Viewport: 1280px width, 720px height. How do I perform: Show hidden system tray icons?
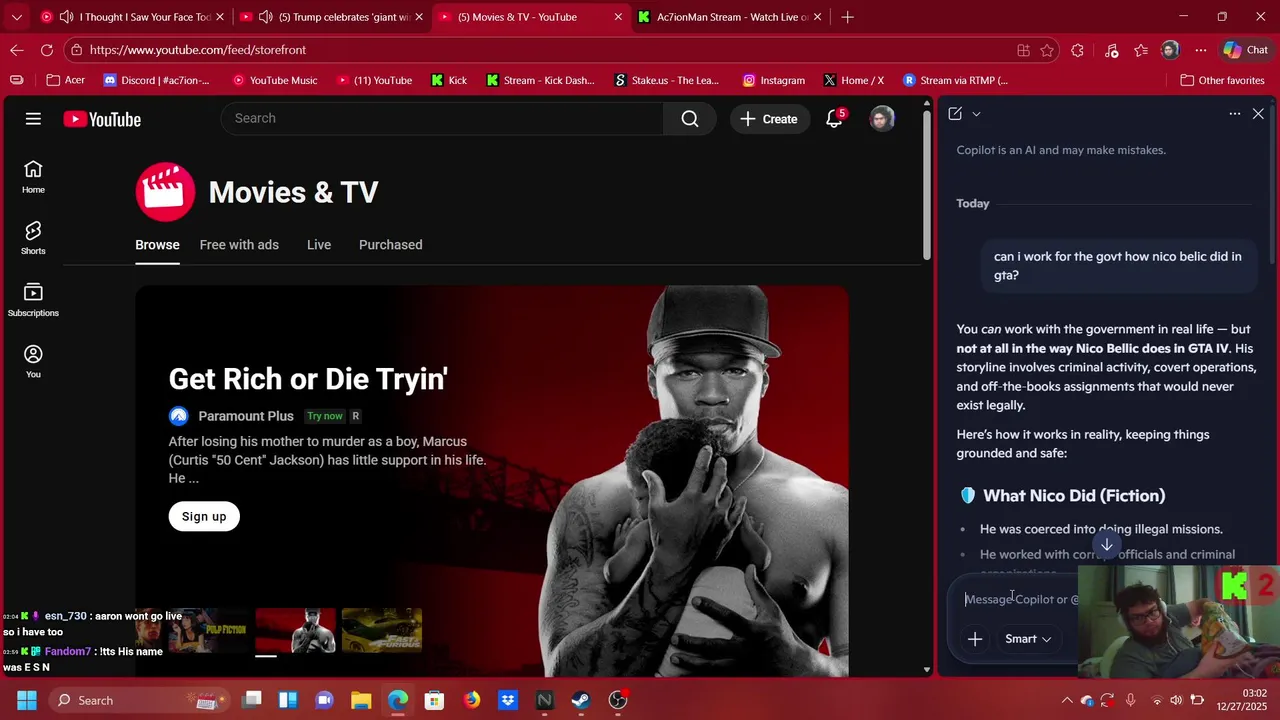[1067, 700]
